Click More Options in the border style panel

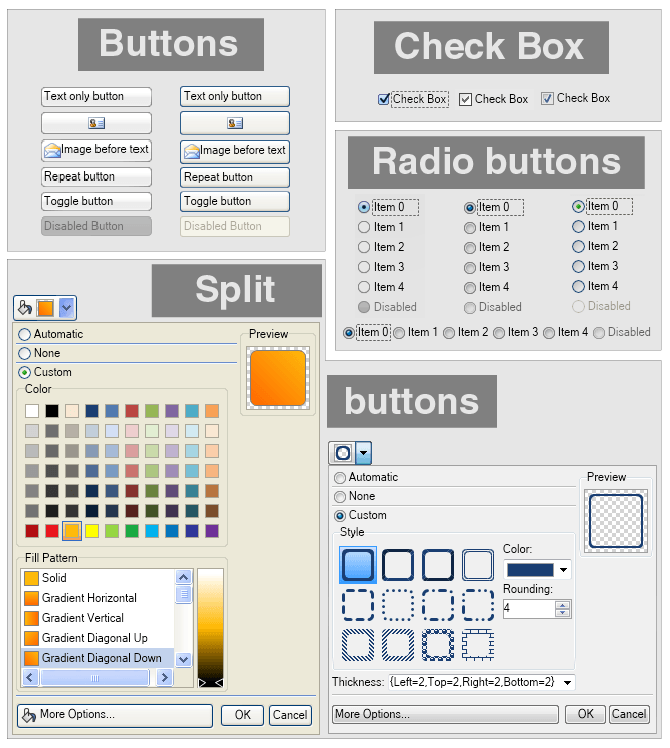[445, 714]
